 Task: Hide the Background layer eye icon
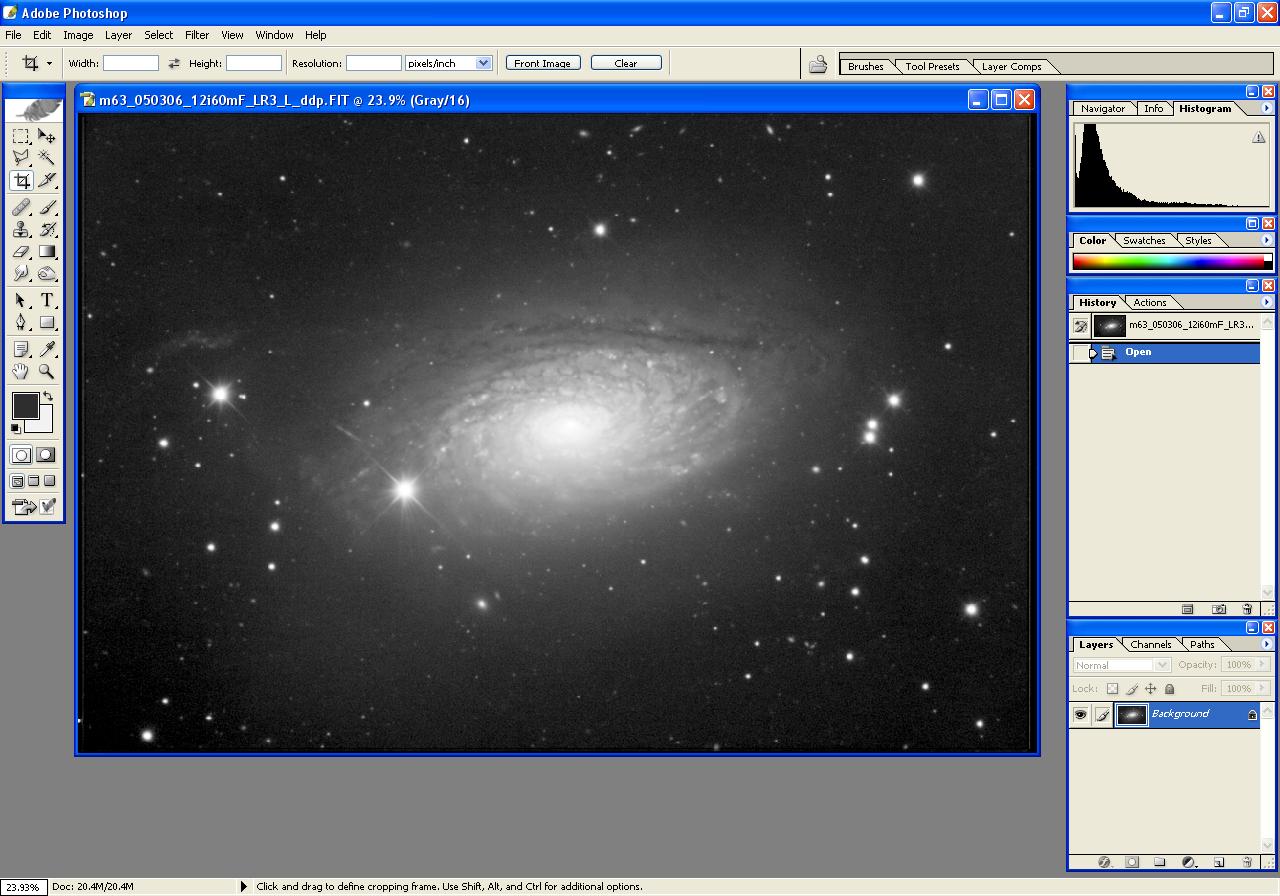(1080, 714)
